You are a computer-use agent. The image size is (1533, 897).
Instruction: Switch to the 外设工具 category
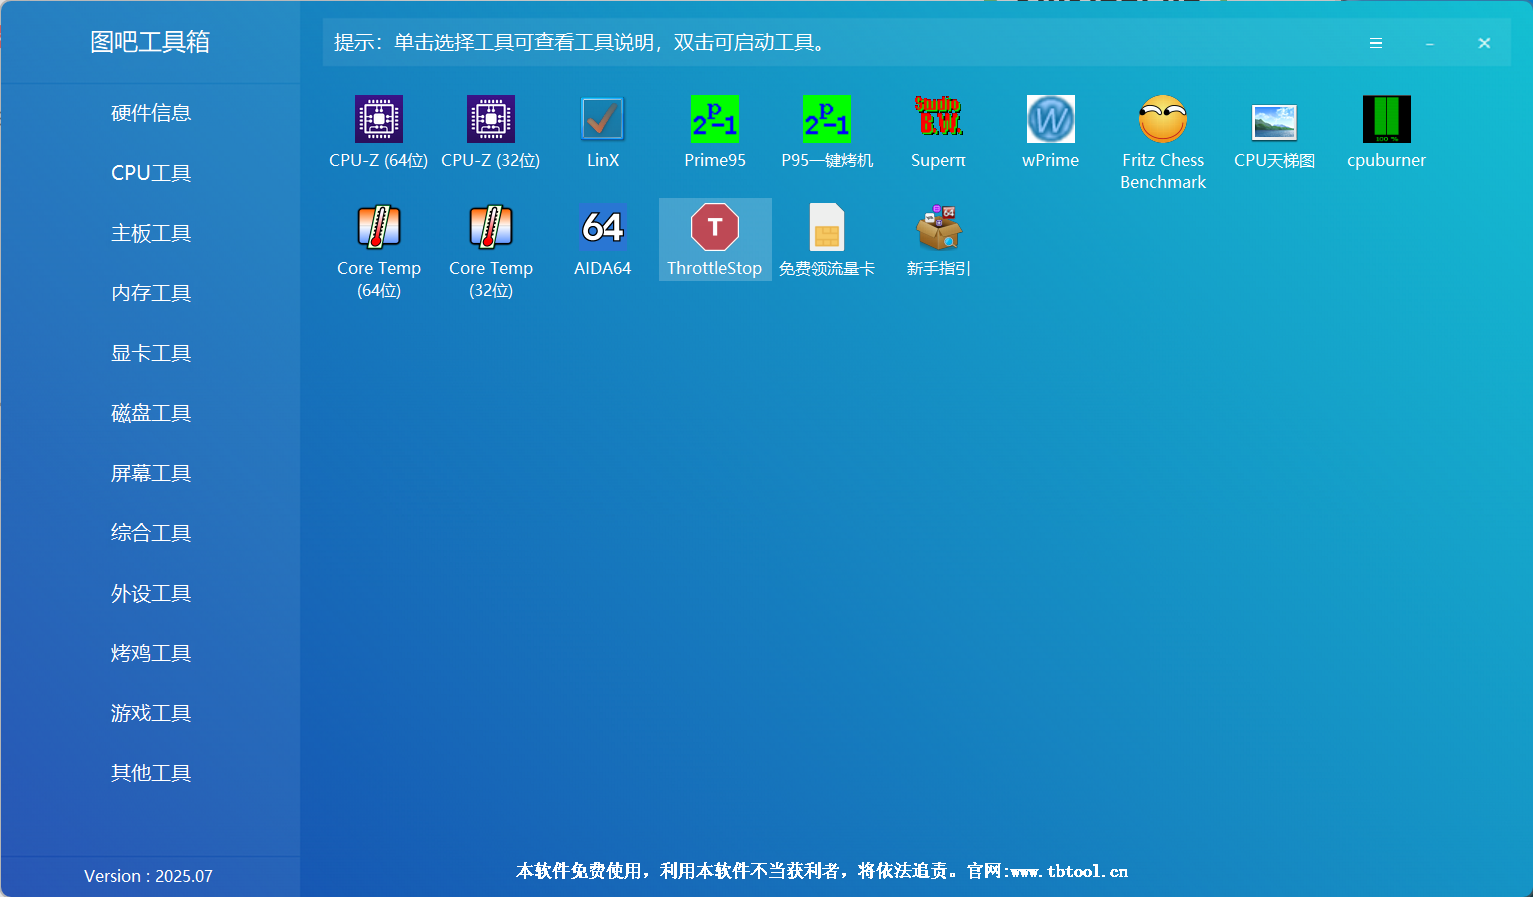pos(151,593)
